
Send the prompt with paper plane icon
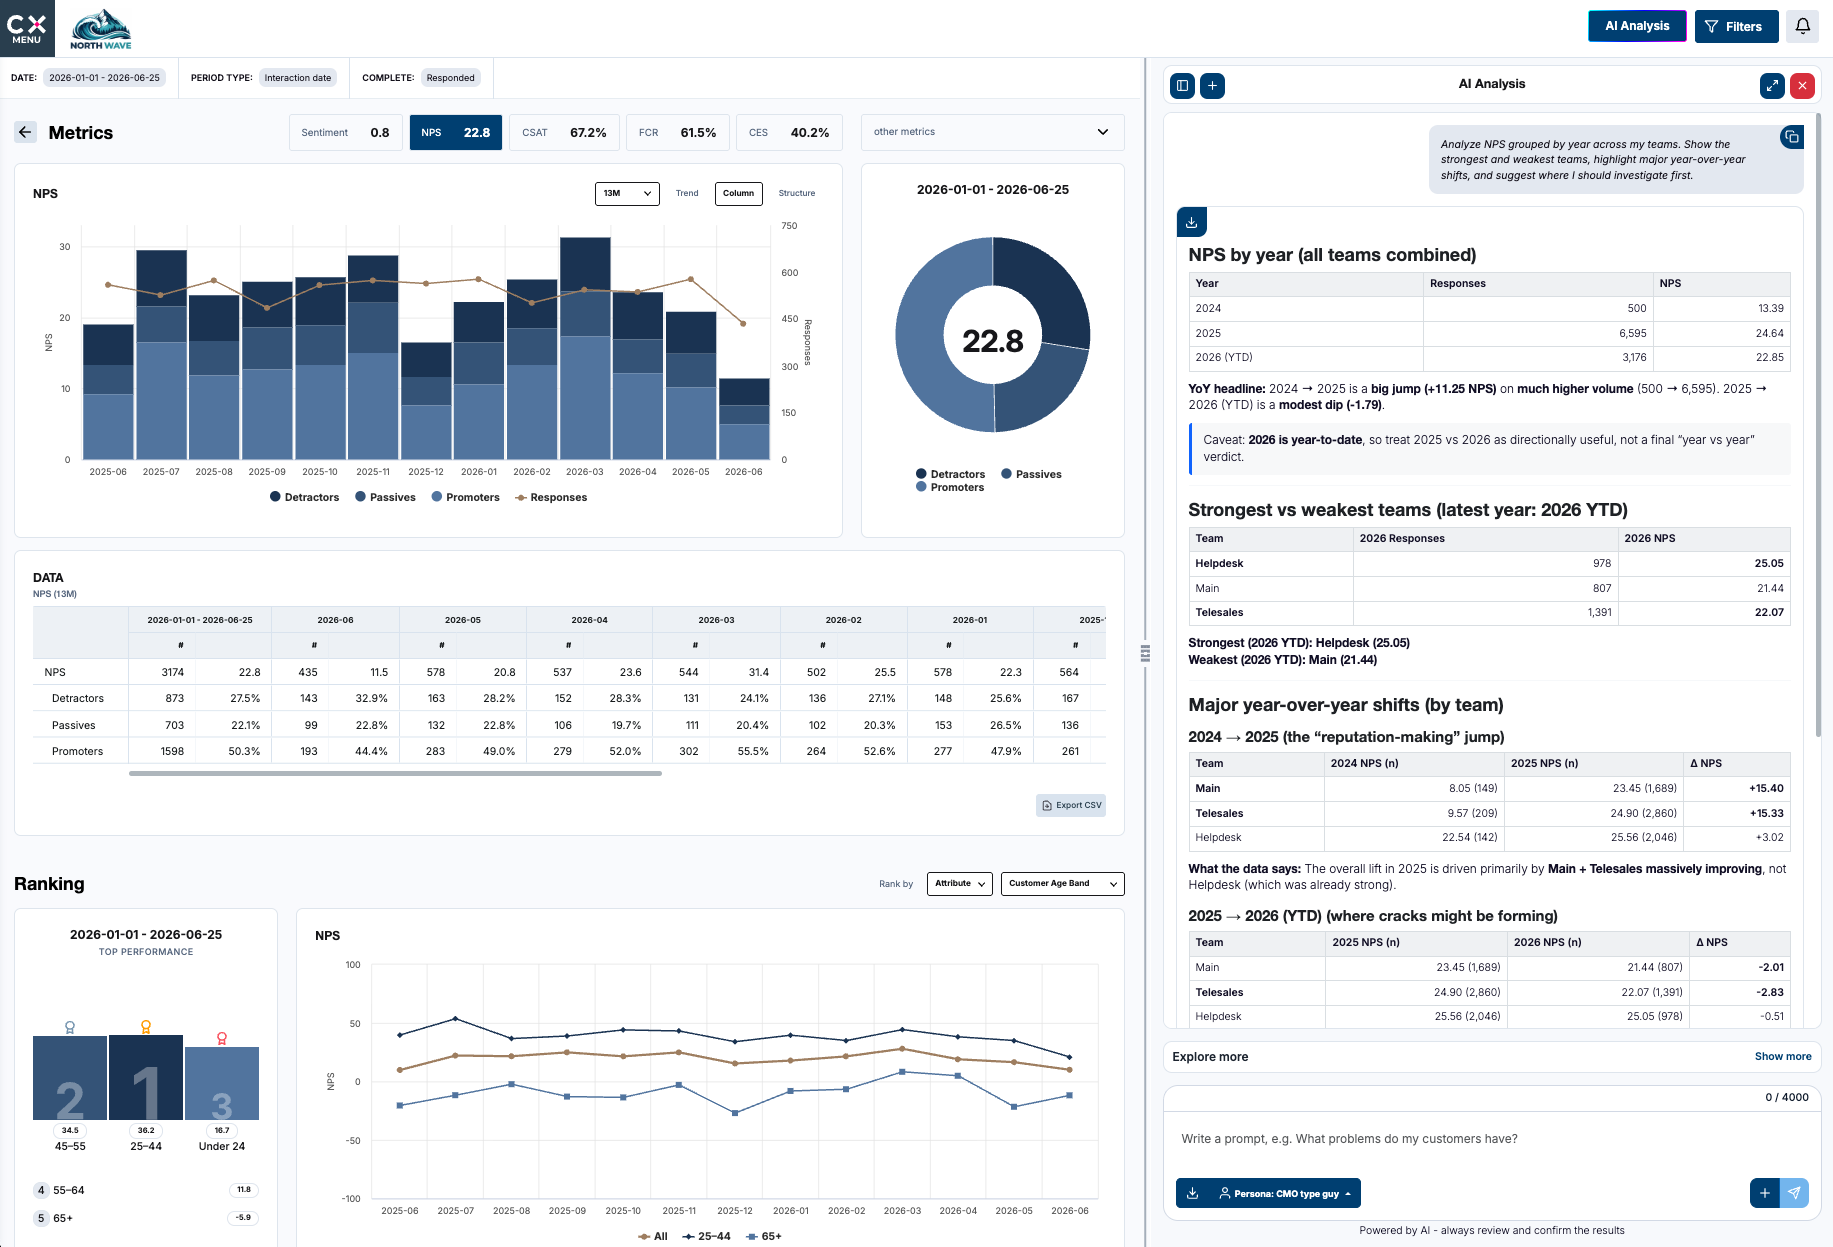[x=1794, y=1193]
